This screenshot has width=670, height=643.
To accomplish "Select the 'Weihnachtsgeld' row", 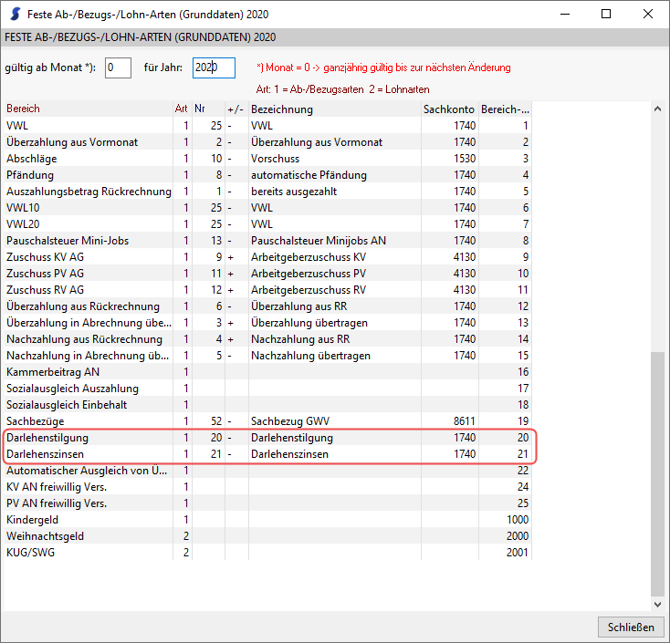I will [268, 536].
